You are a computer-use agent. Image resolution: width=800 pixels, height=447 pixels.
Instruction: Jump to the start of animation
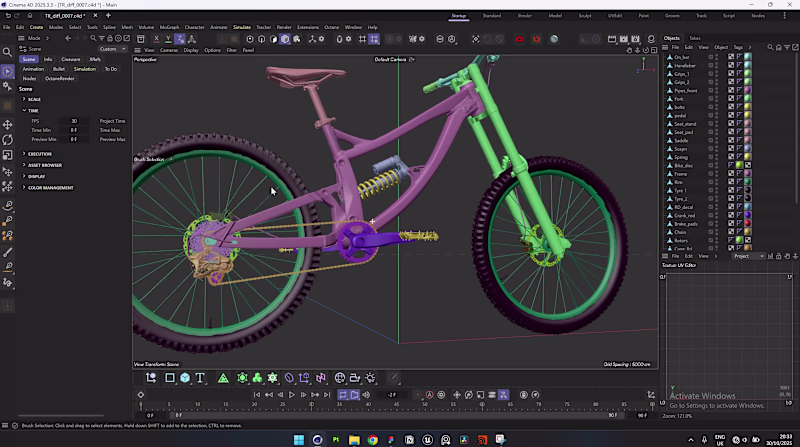tap(257, 394)
